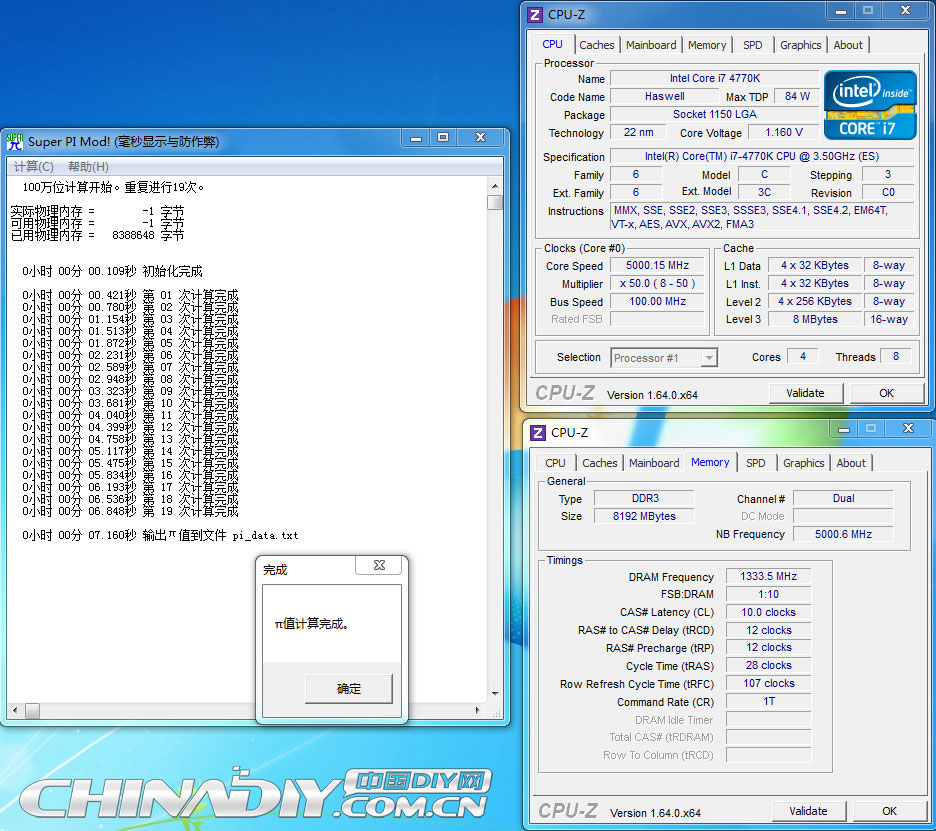The image size is (936, 831).
Task: Click the pi_data.txt output line
Action: click(x=160, y=535)
